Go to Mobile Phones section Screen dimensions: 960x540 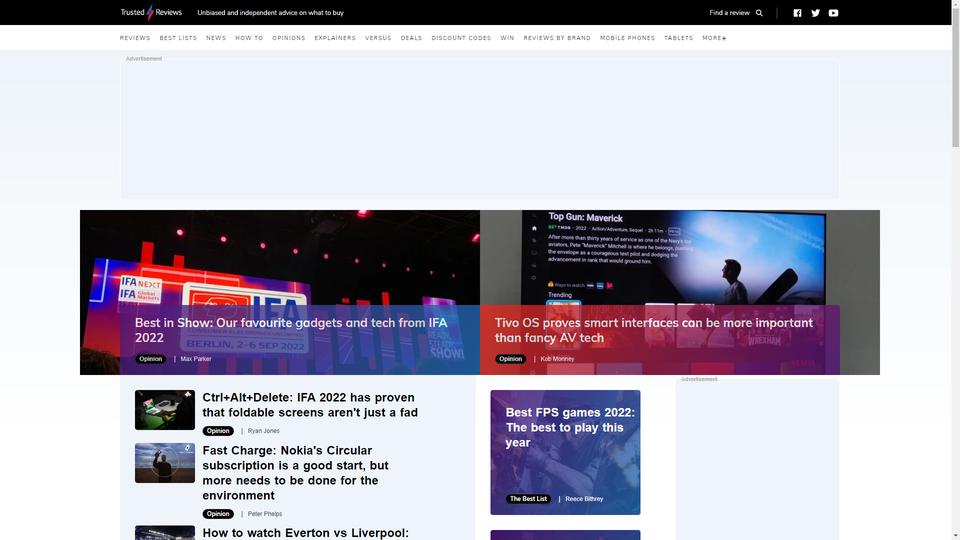628,38
